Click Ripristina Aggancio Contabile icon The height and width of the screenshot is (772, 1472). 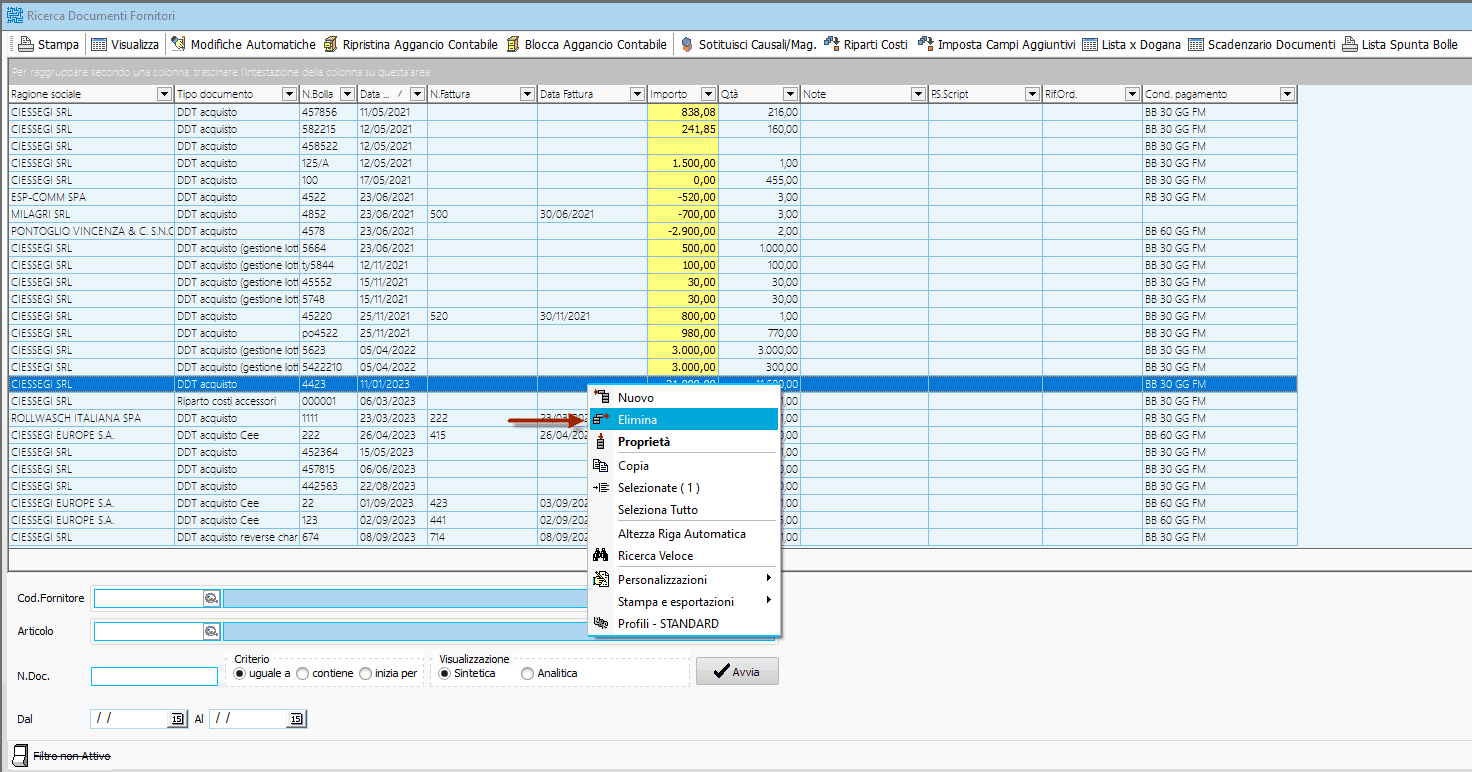pyautogui.click(x=330, y=44)
